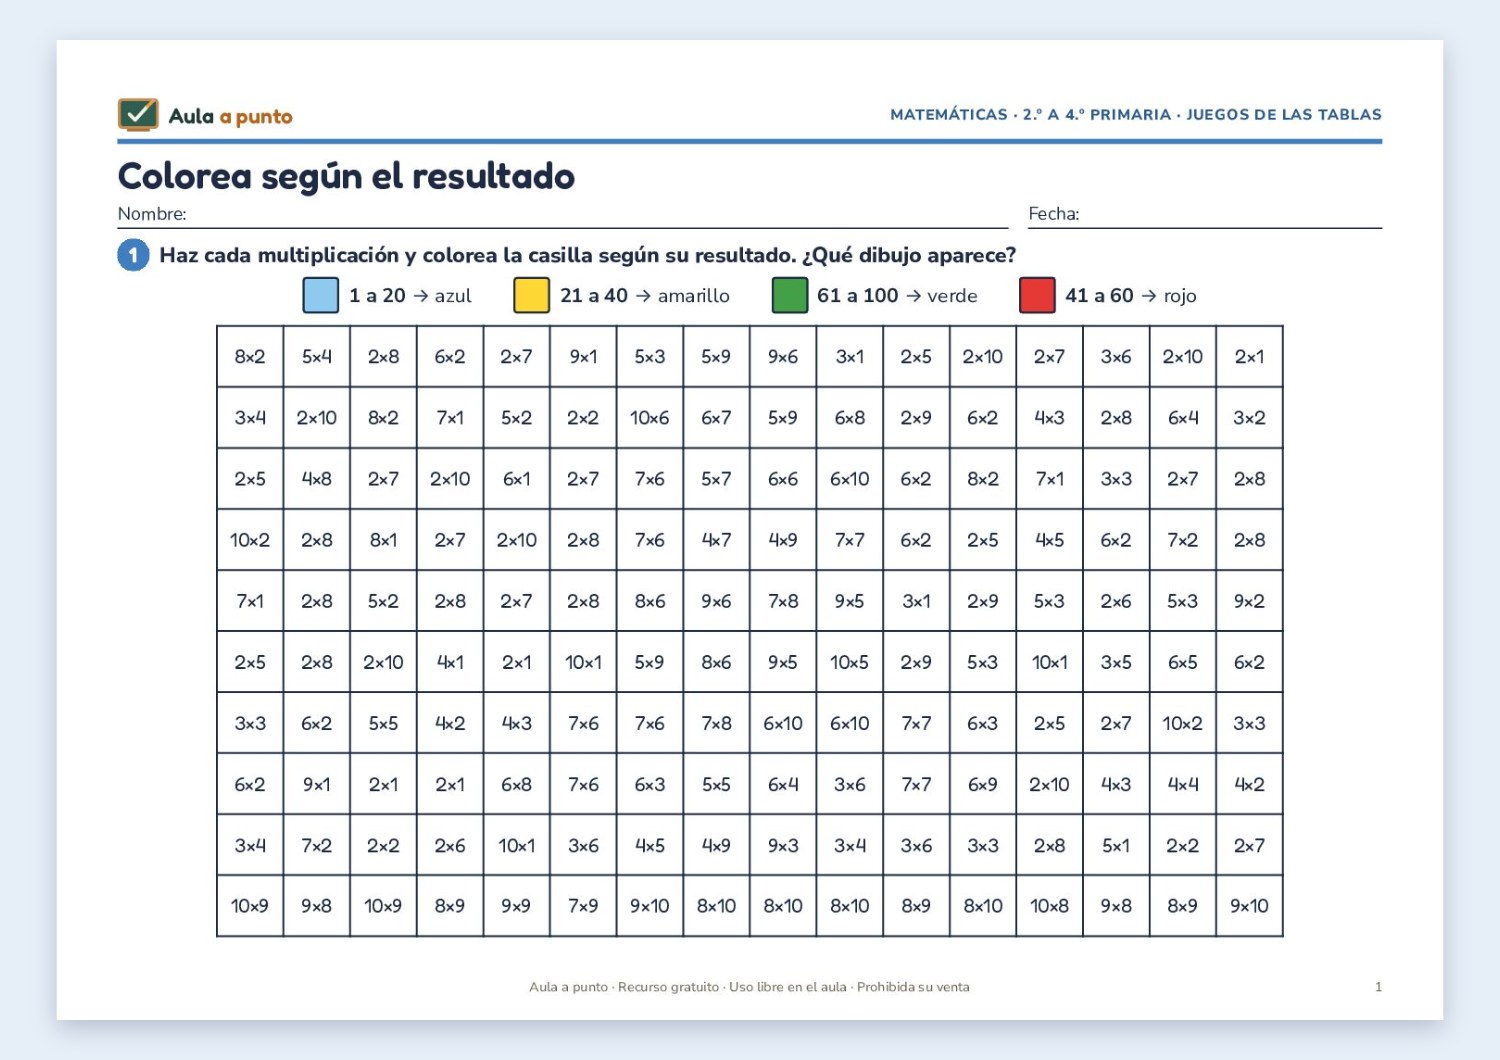Click the grid cell '4×8'
The image size is (1500, 1060).
click(x=317, y=479)
